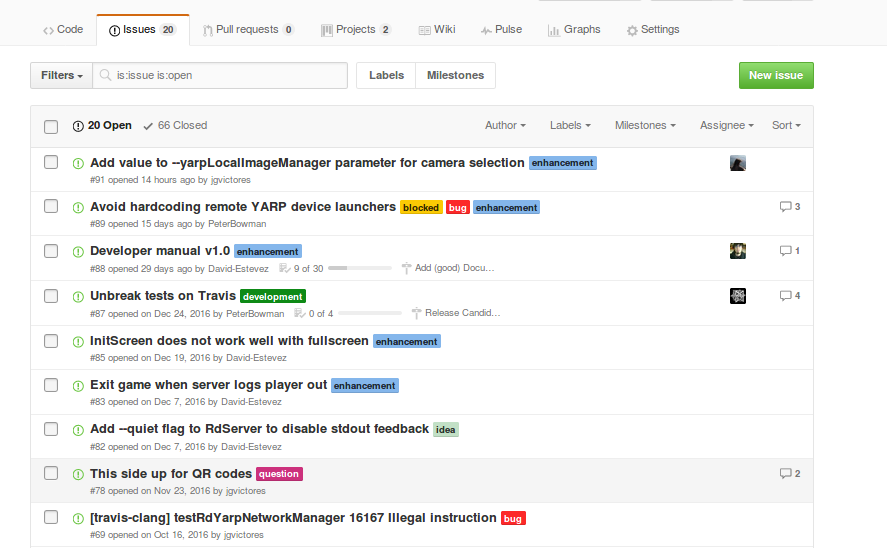Focus the issue search field
The height and width of the screenshot is (548, 887).
[228, 76]
